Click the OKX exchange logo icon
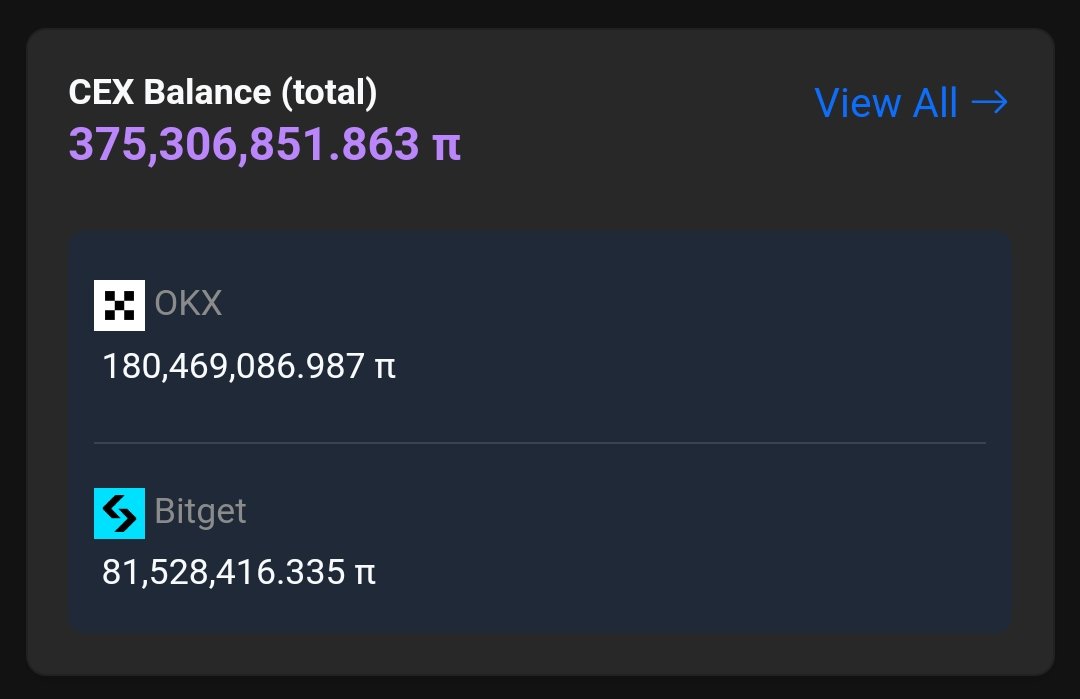 pyautogui.click(x=119, y=305)
